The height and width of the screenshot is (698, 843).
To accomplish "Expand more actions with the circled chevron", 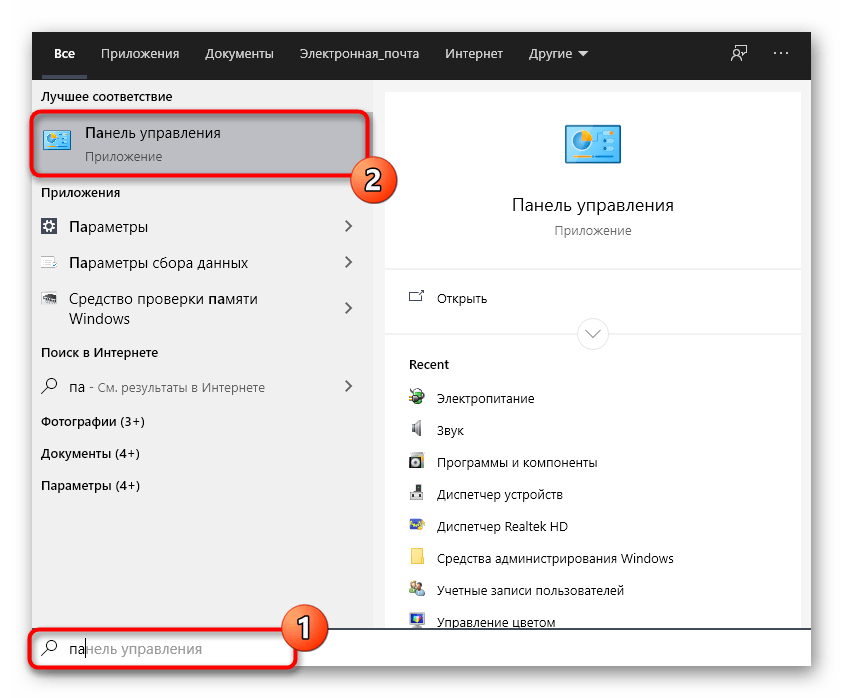I will click(x=593, y=332).
